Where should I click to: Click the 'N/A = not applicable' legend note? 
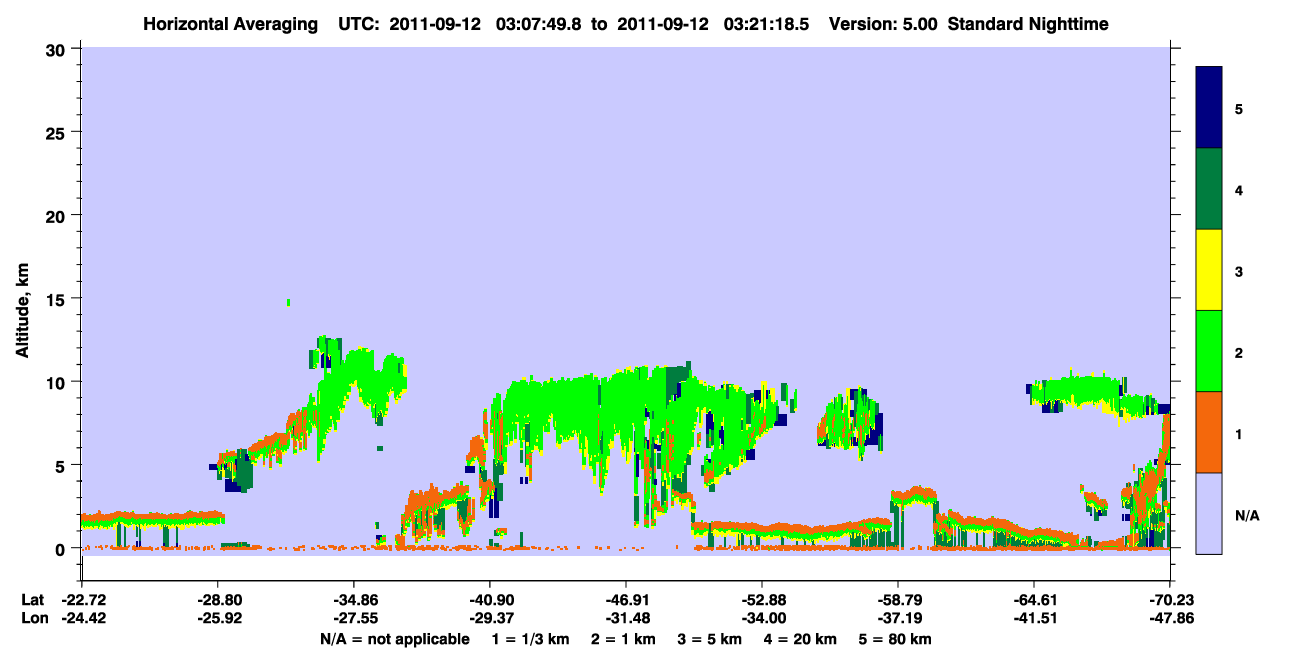[395, 639]
